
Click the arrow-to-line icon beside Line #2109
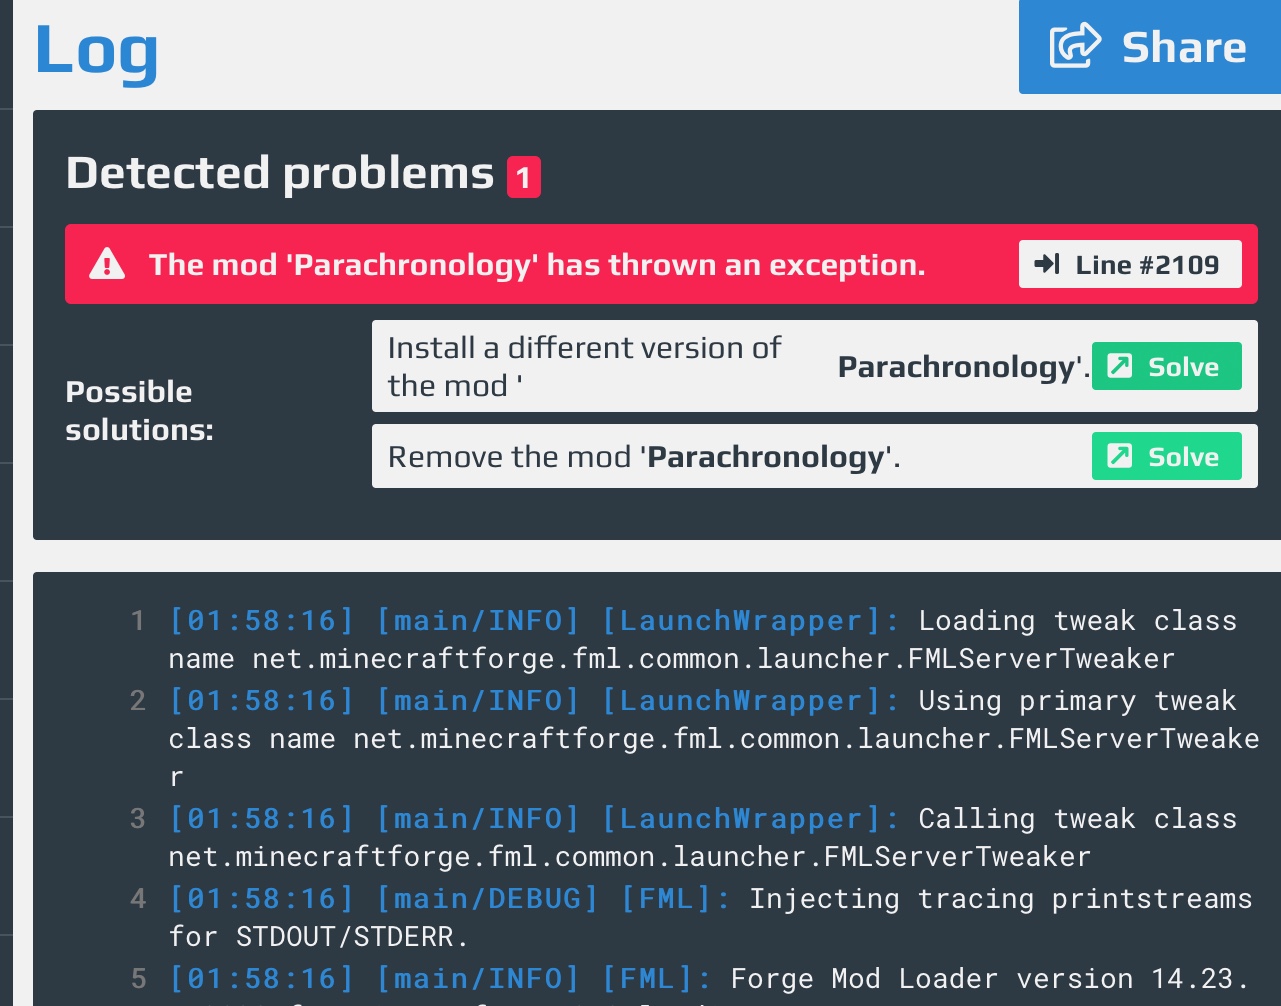[1047, 264]
